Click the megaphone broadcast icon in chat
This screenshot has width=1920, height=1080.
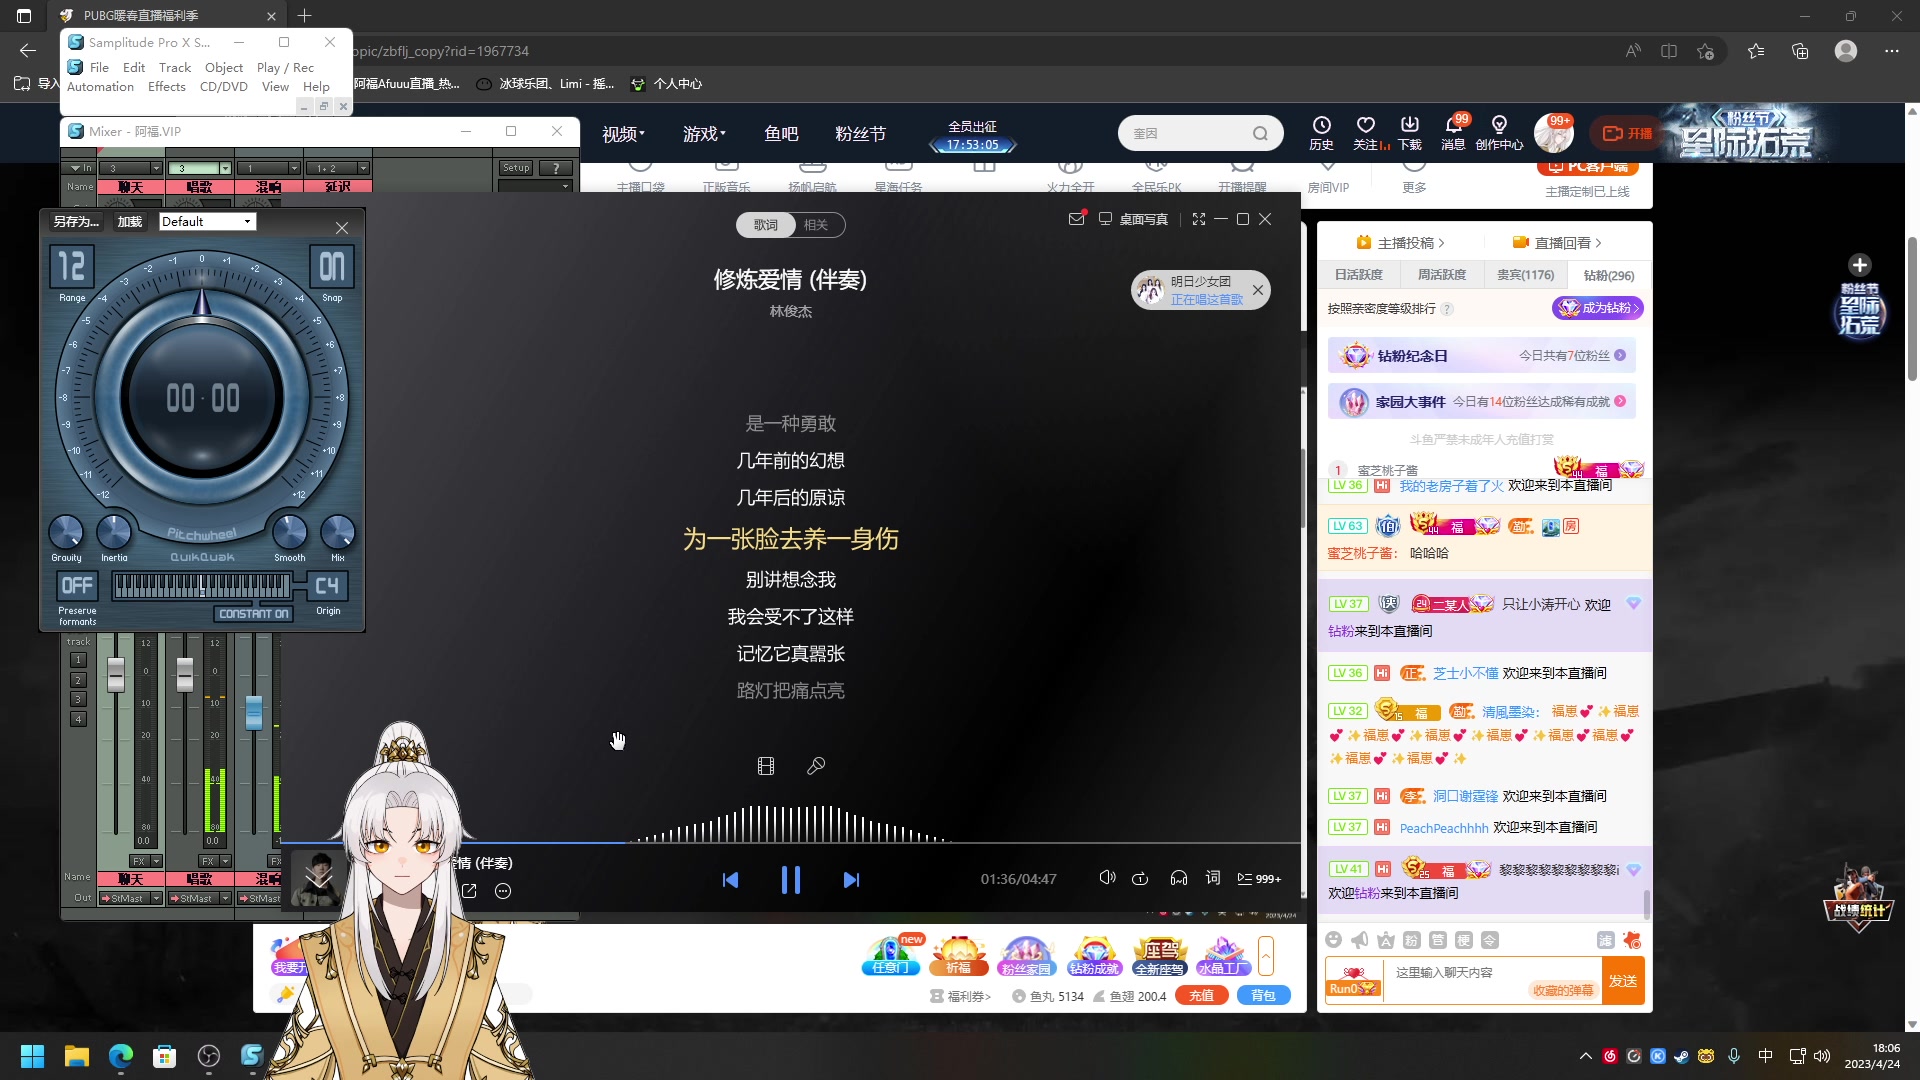pyautogui.click(x=1359, y=940)
